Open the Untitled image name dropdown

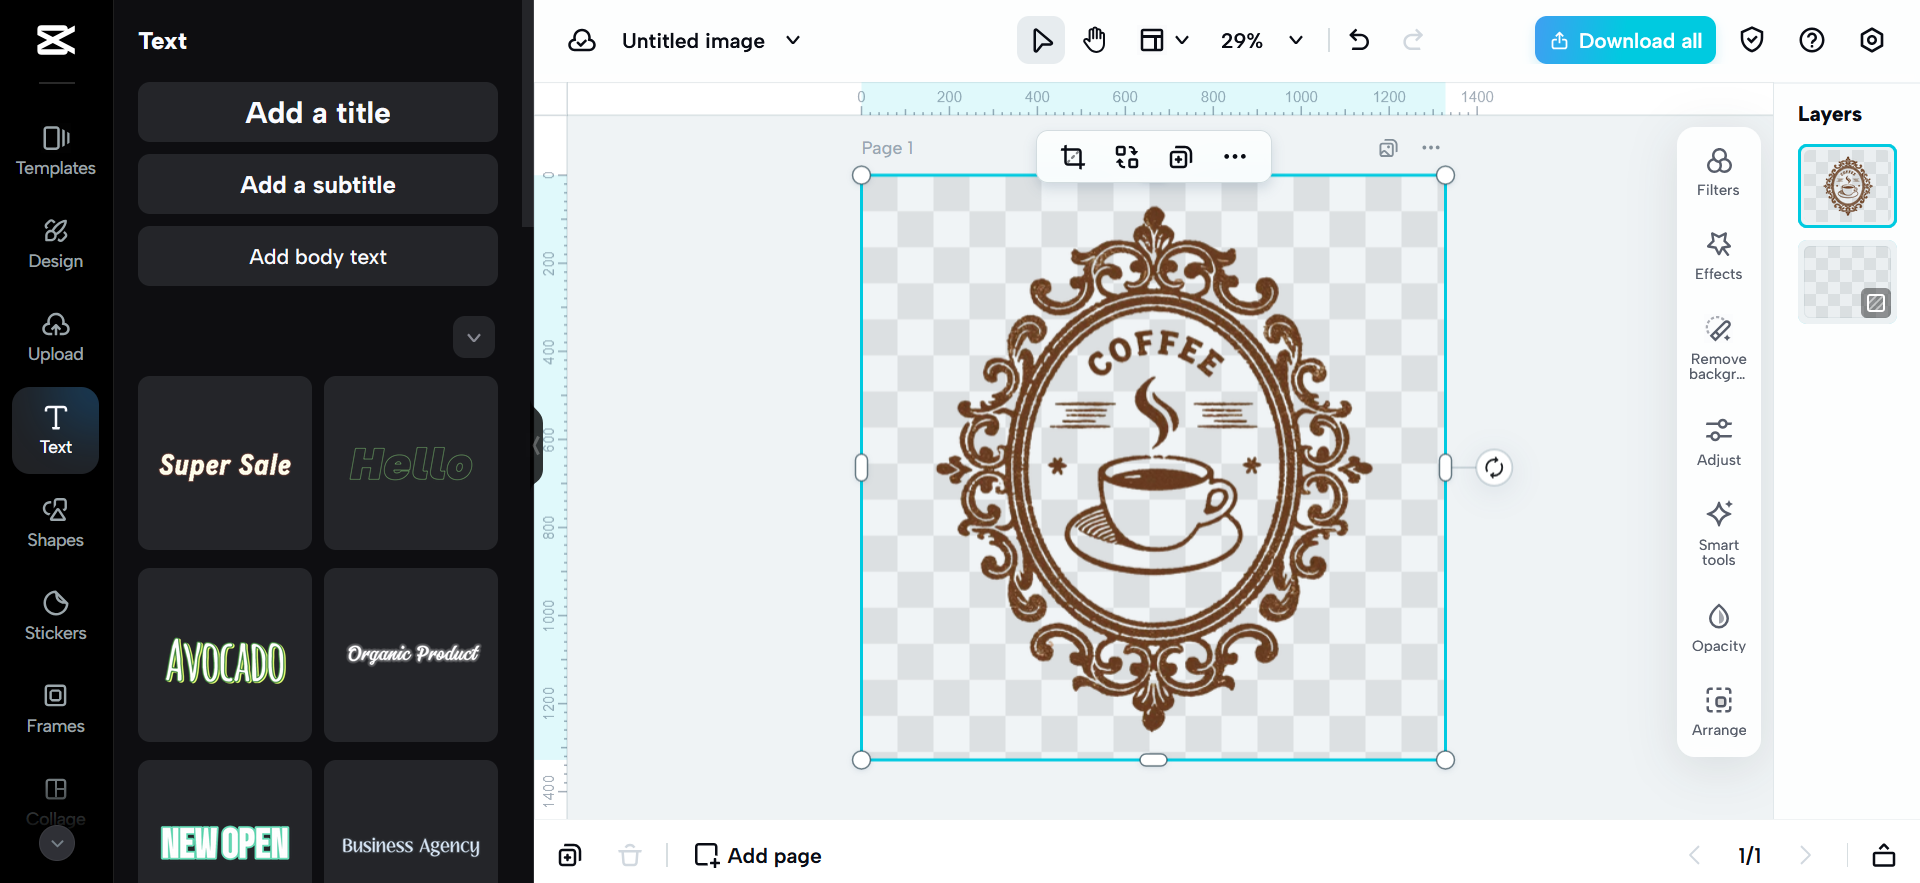coord(793,41)
